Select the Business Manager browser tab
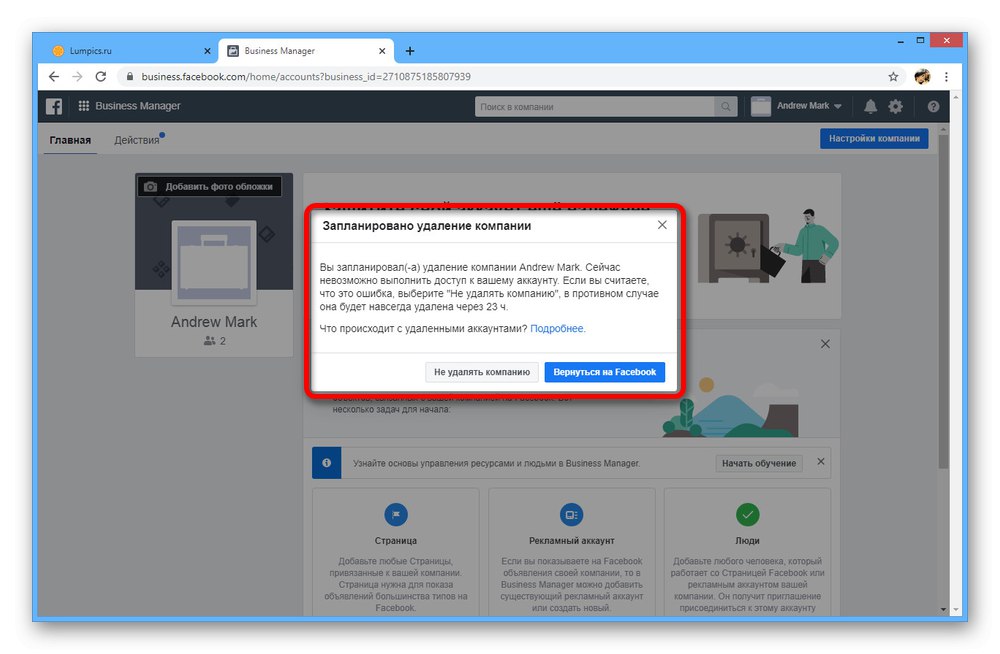This screenshot has width=1000, height=654. pos(307,51)
